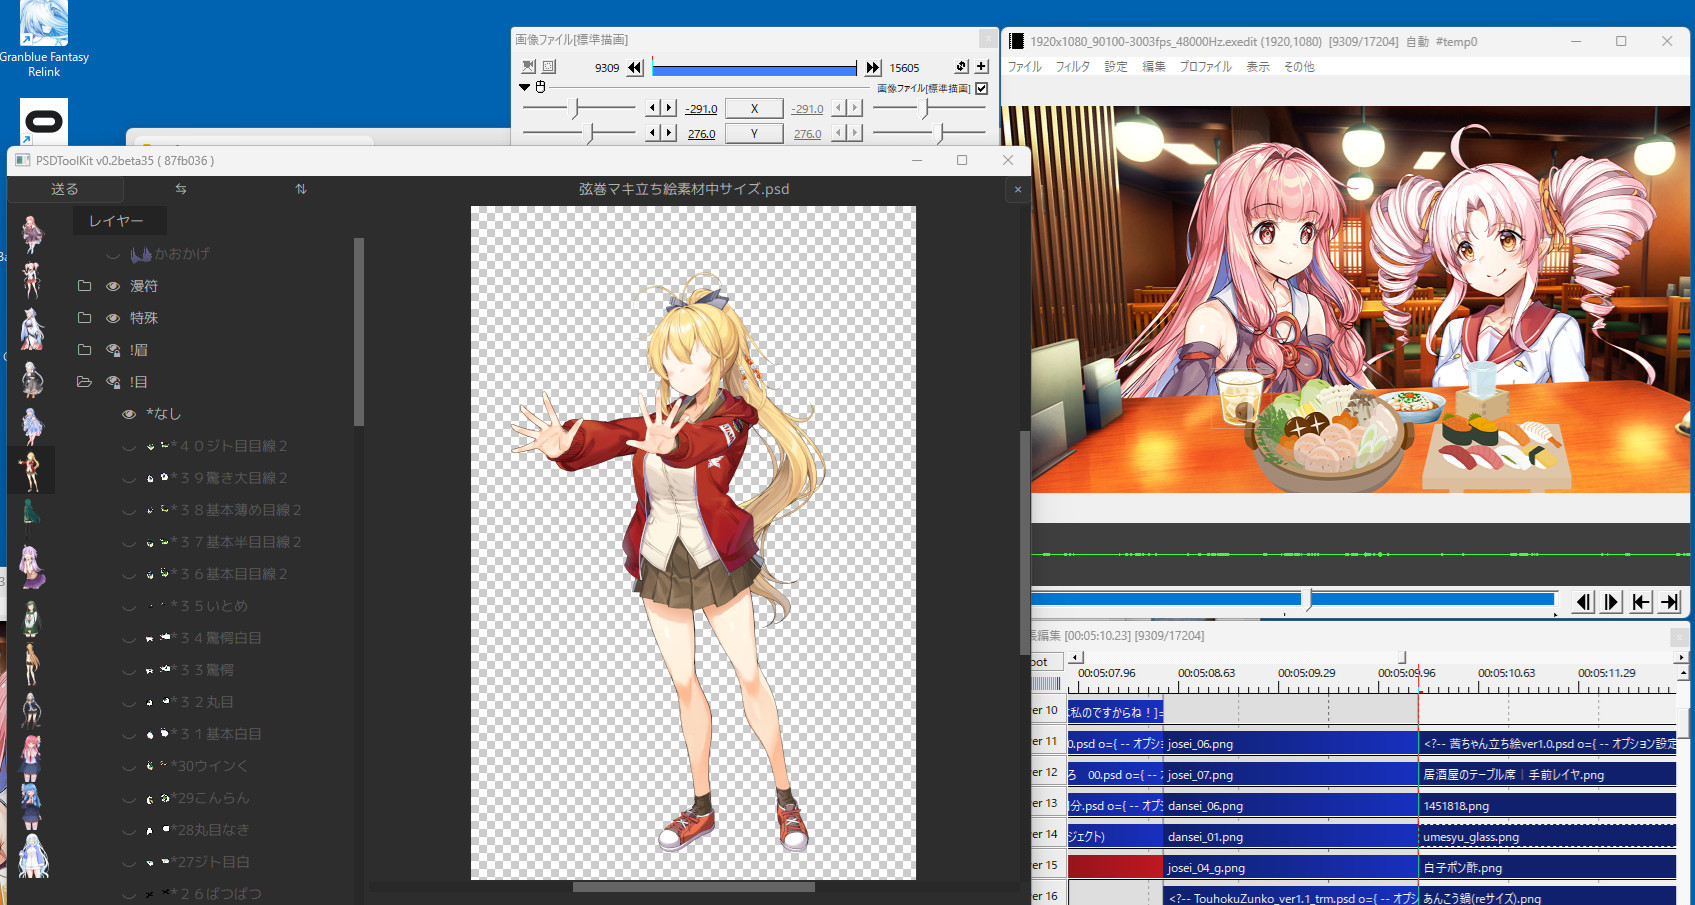This screenshot has height=905, width=1695.
Task: Click the 送る button in PSDToolKit
Action: 65,189
